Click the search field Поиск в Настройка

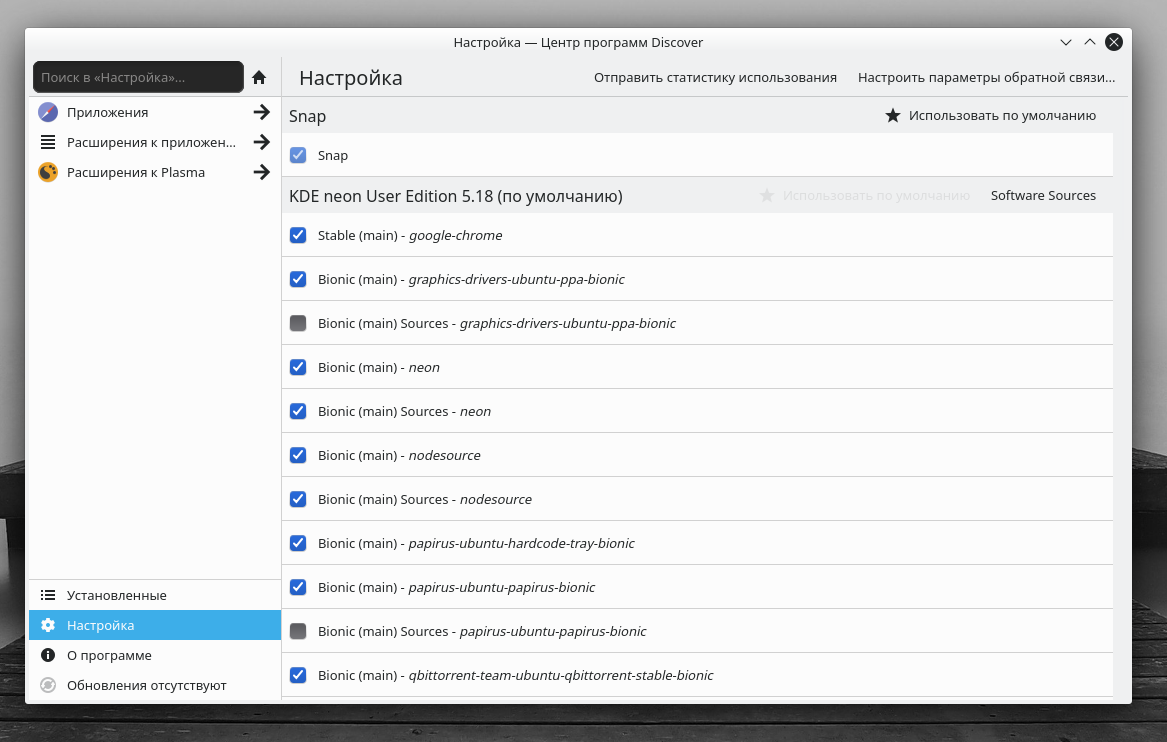tap(138, 76)
